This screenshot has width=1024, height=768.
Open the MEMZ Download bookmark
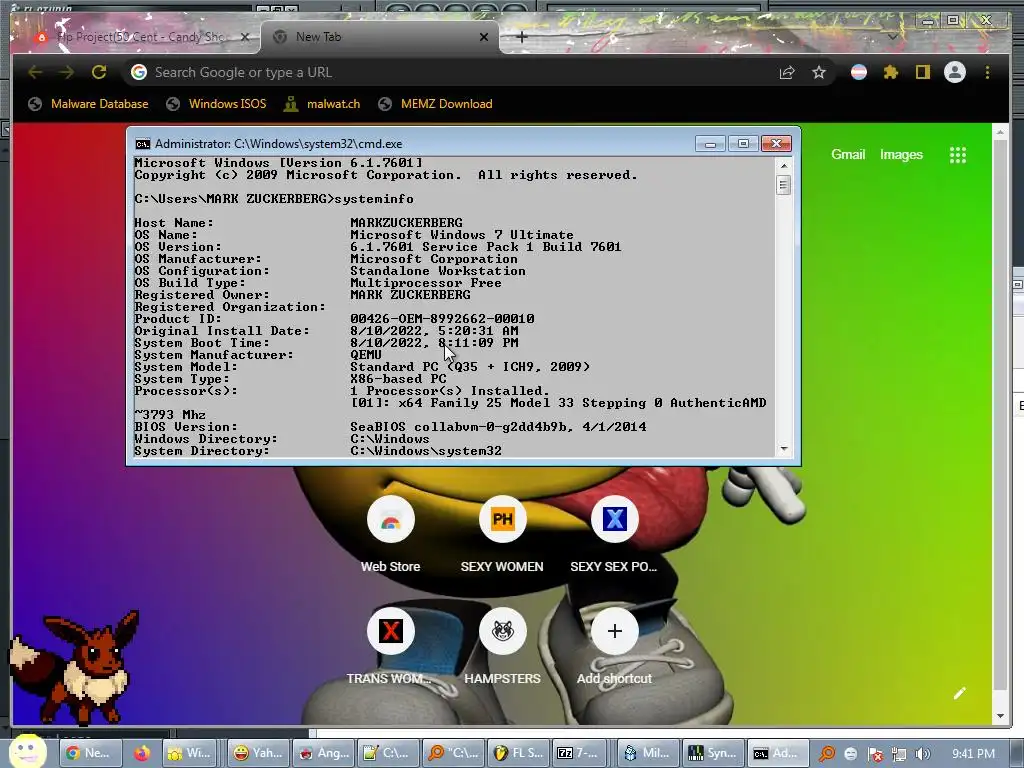tap(436, 104)
